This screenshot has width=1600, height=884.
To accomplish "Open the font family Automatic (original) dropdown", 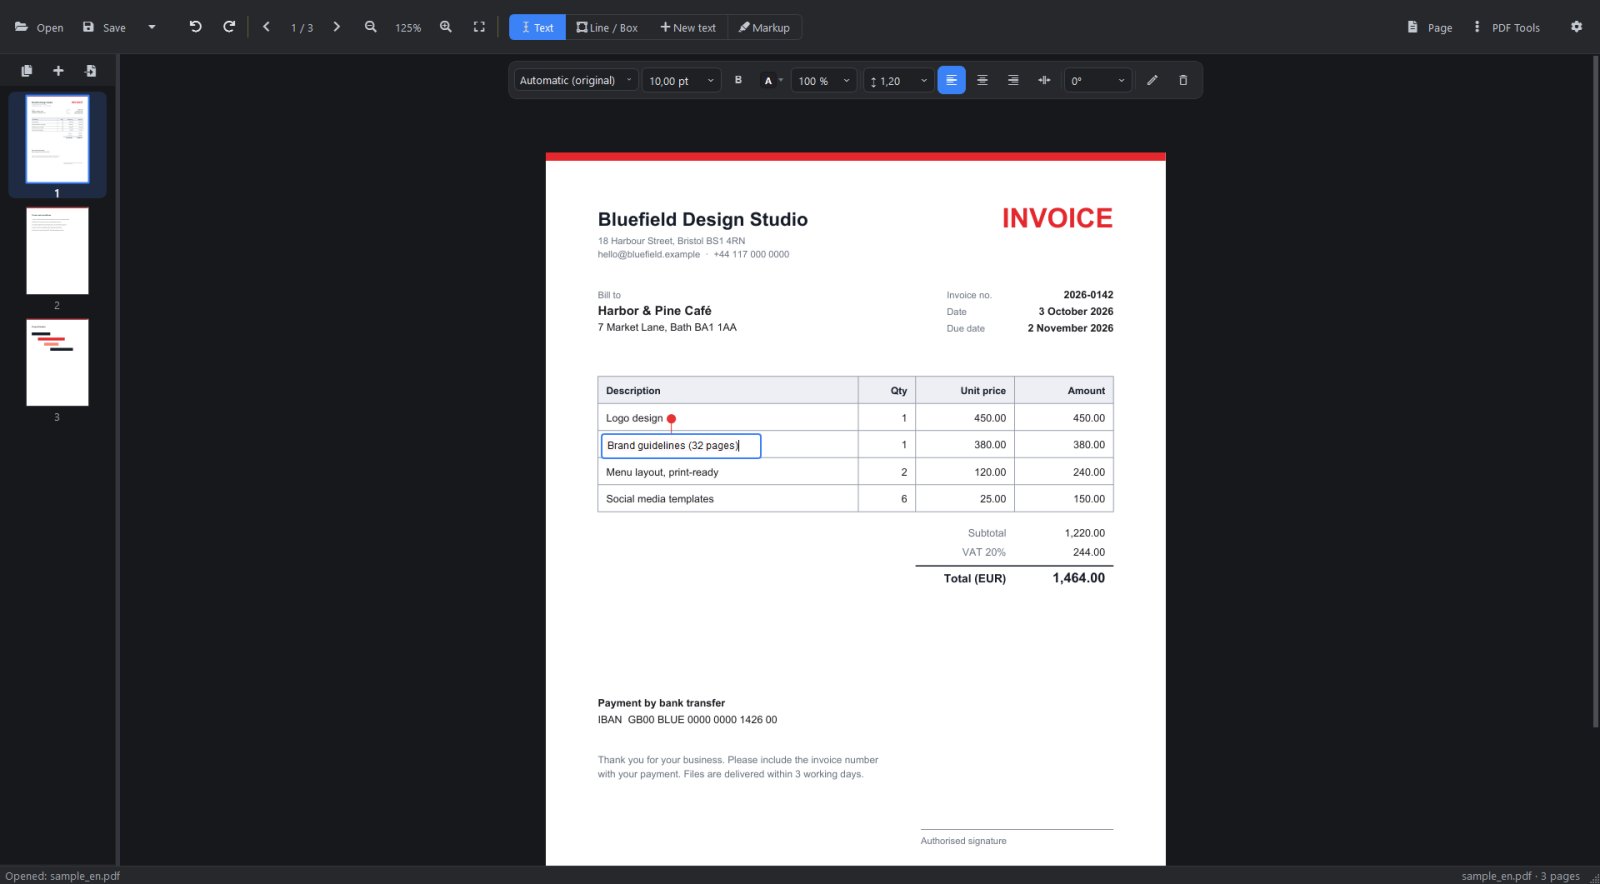I will pyautogui.click(x=576, y=80).
